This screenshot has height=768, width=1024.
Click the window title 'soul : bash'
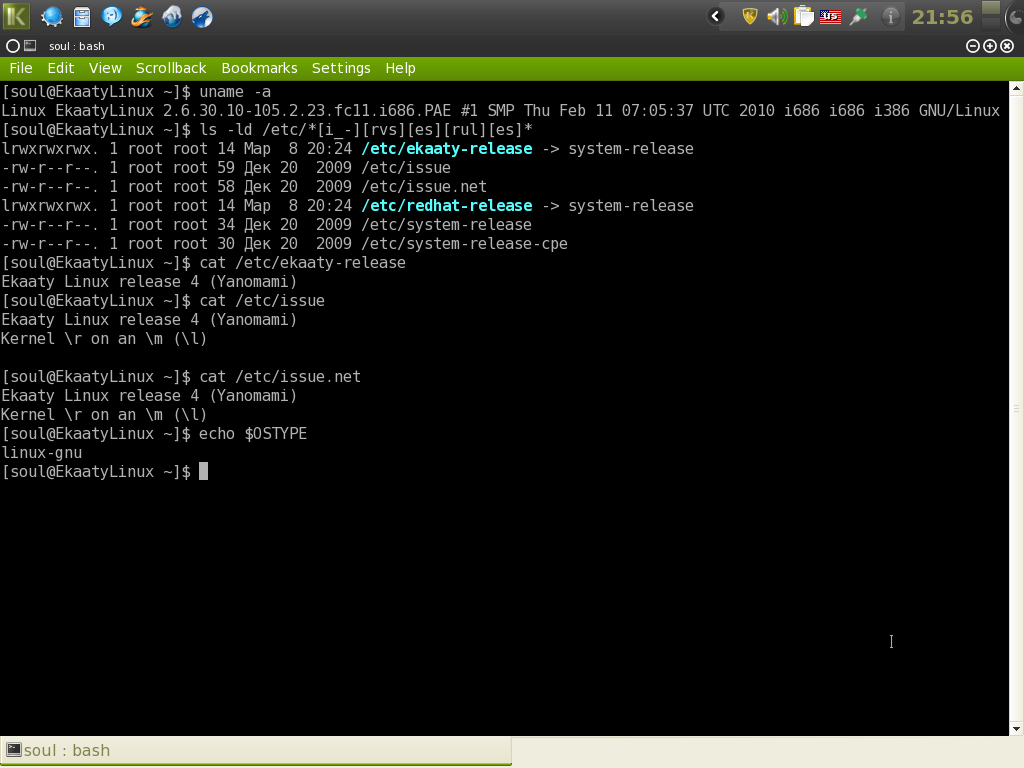[x=76, y=46]
